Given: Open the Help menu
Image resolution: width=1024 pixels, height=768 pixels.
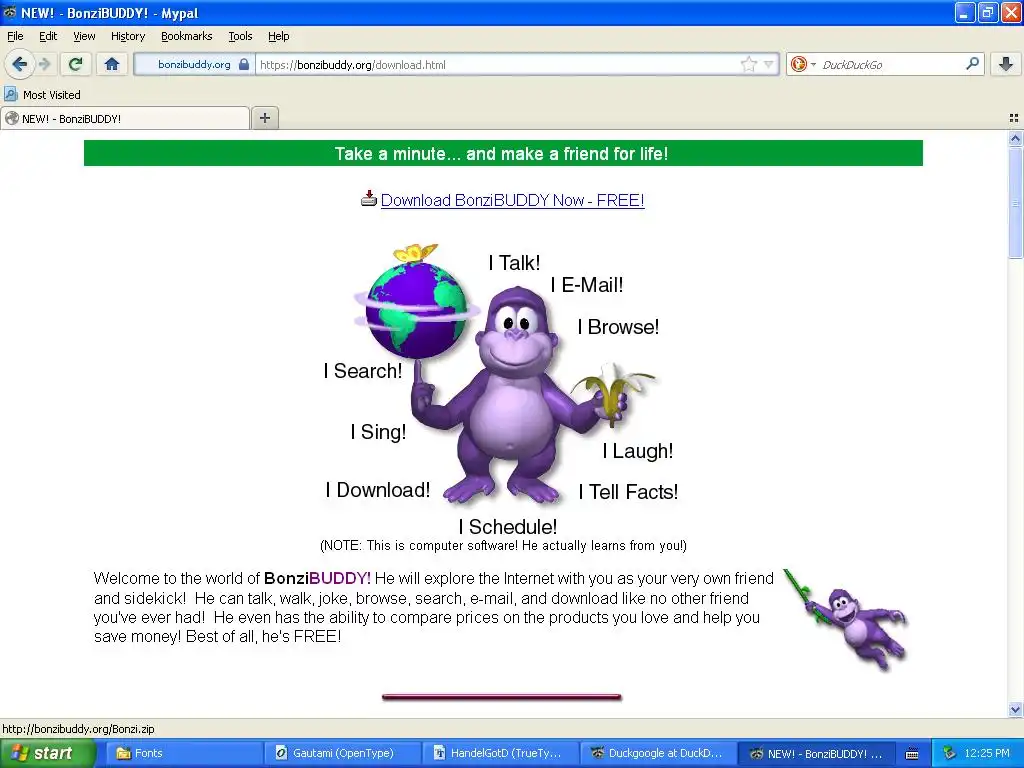Looking at the screenshot, I should point(278,36).
